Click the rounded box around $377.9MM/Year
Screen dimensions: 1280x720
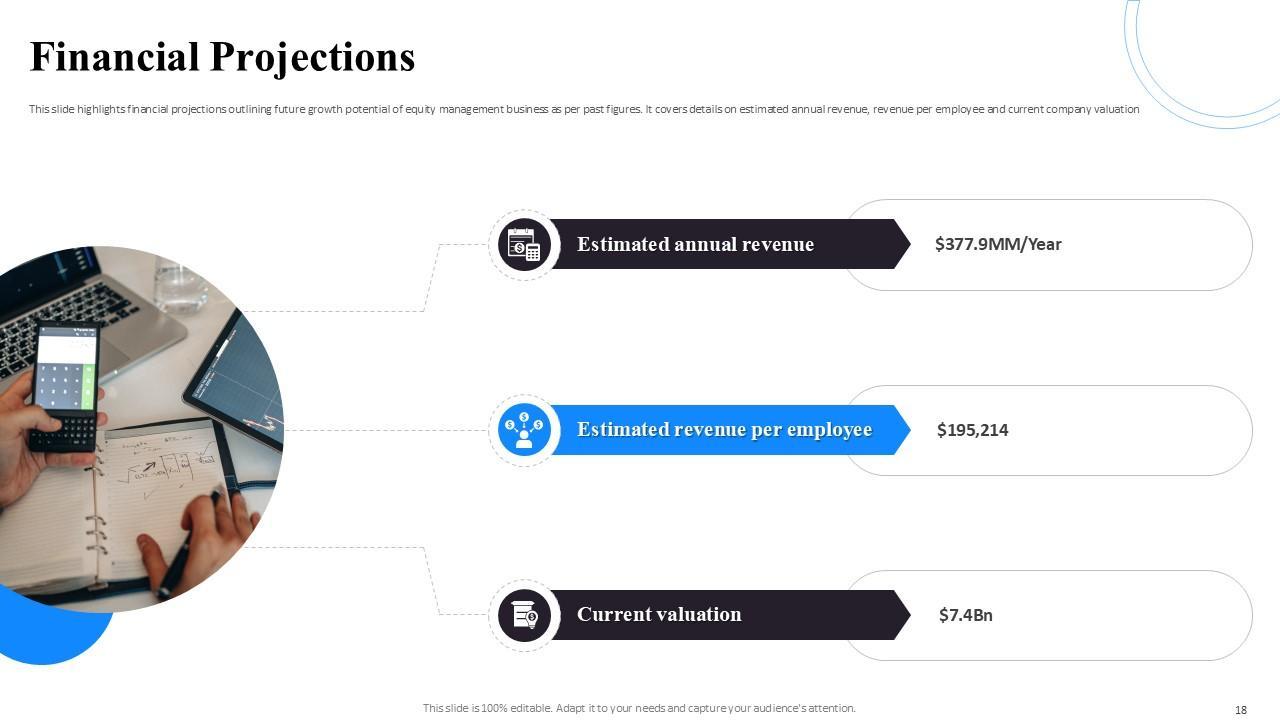[x=1150, y=244]
